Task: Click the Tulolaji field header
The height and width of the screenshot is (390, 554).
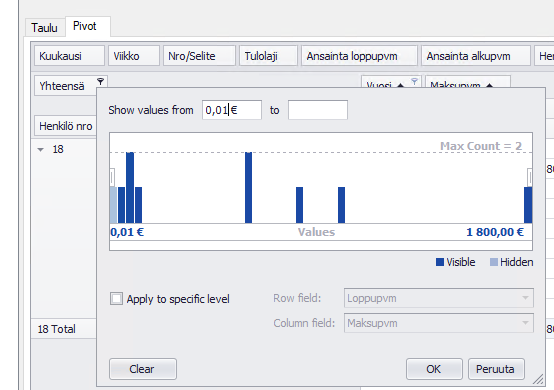Action: point(268,56)
